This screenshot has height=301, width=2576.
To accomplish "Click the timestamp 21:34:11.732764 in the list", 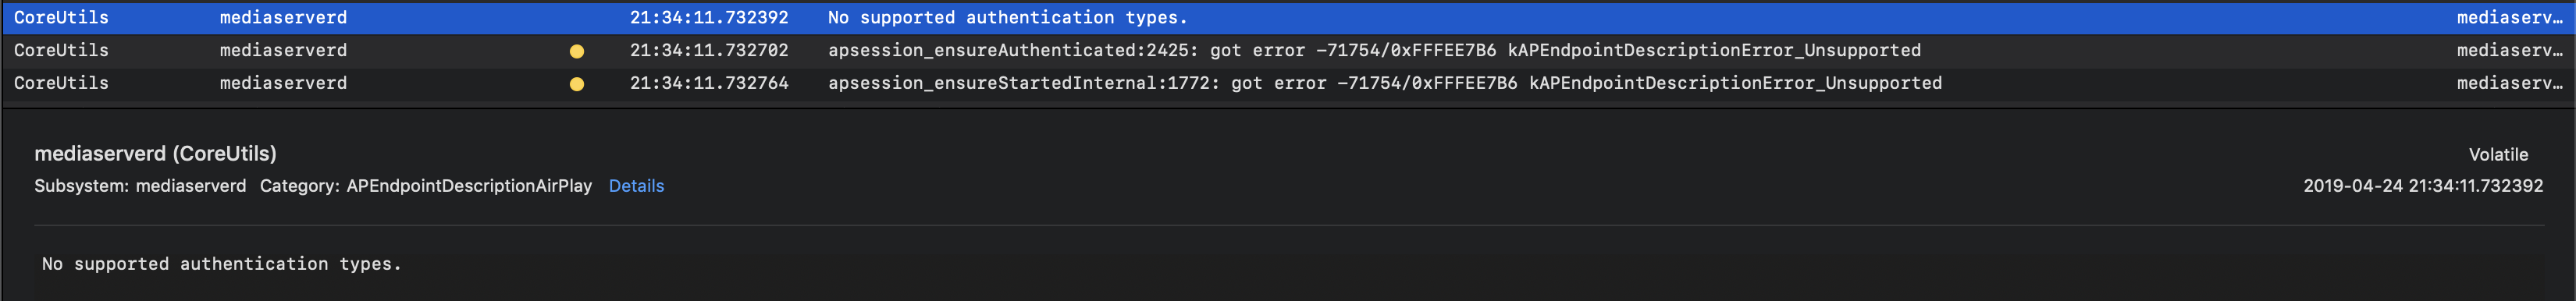I will [709, 83].
